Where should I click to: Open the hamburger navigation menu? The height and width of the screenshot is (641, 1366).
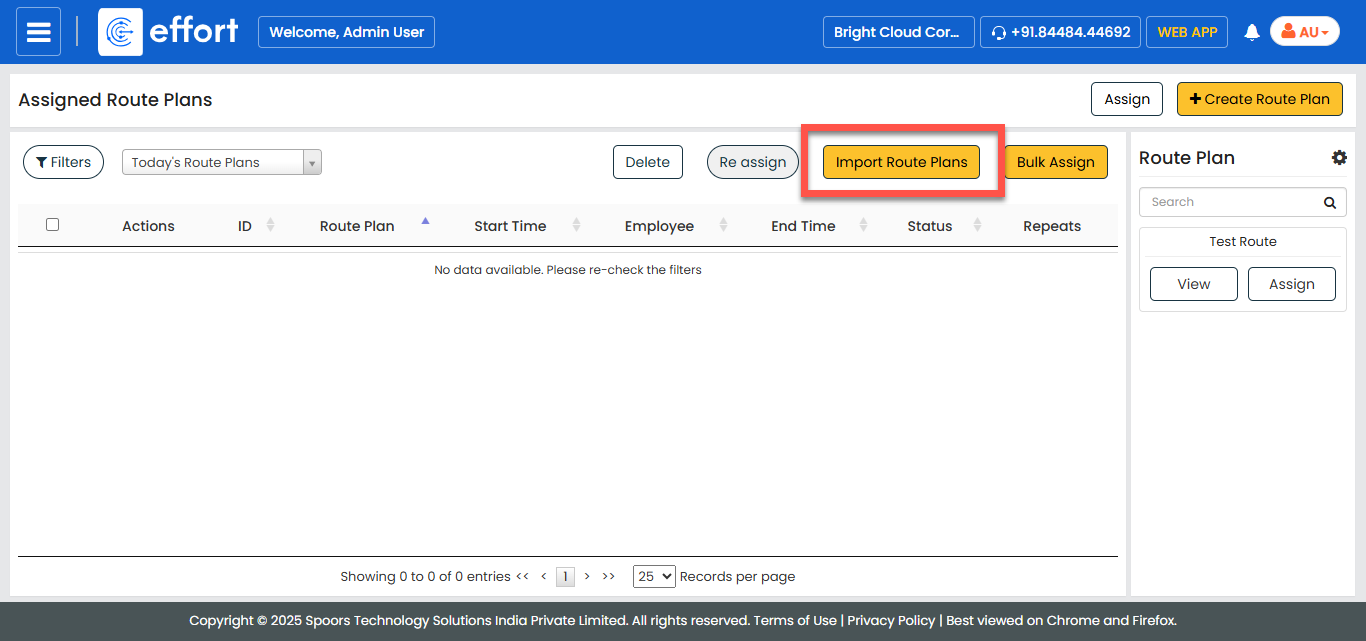tap(38, 32)
